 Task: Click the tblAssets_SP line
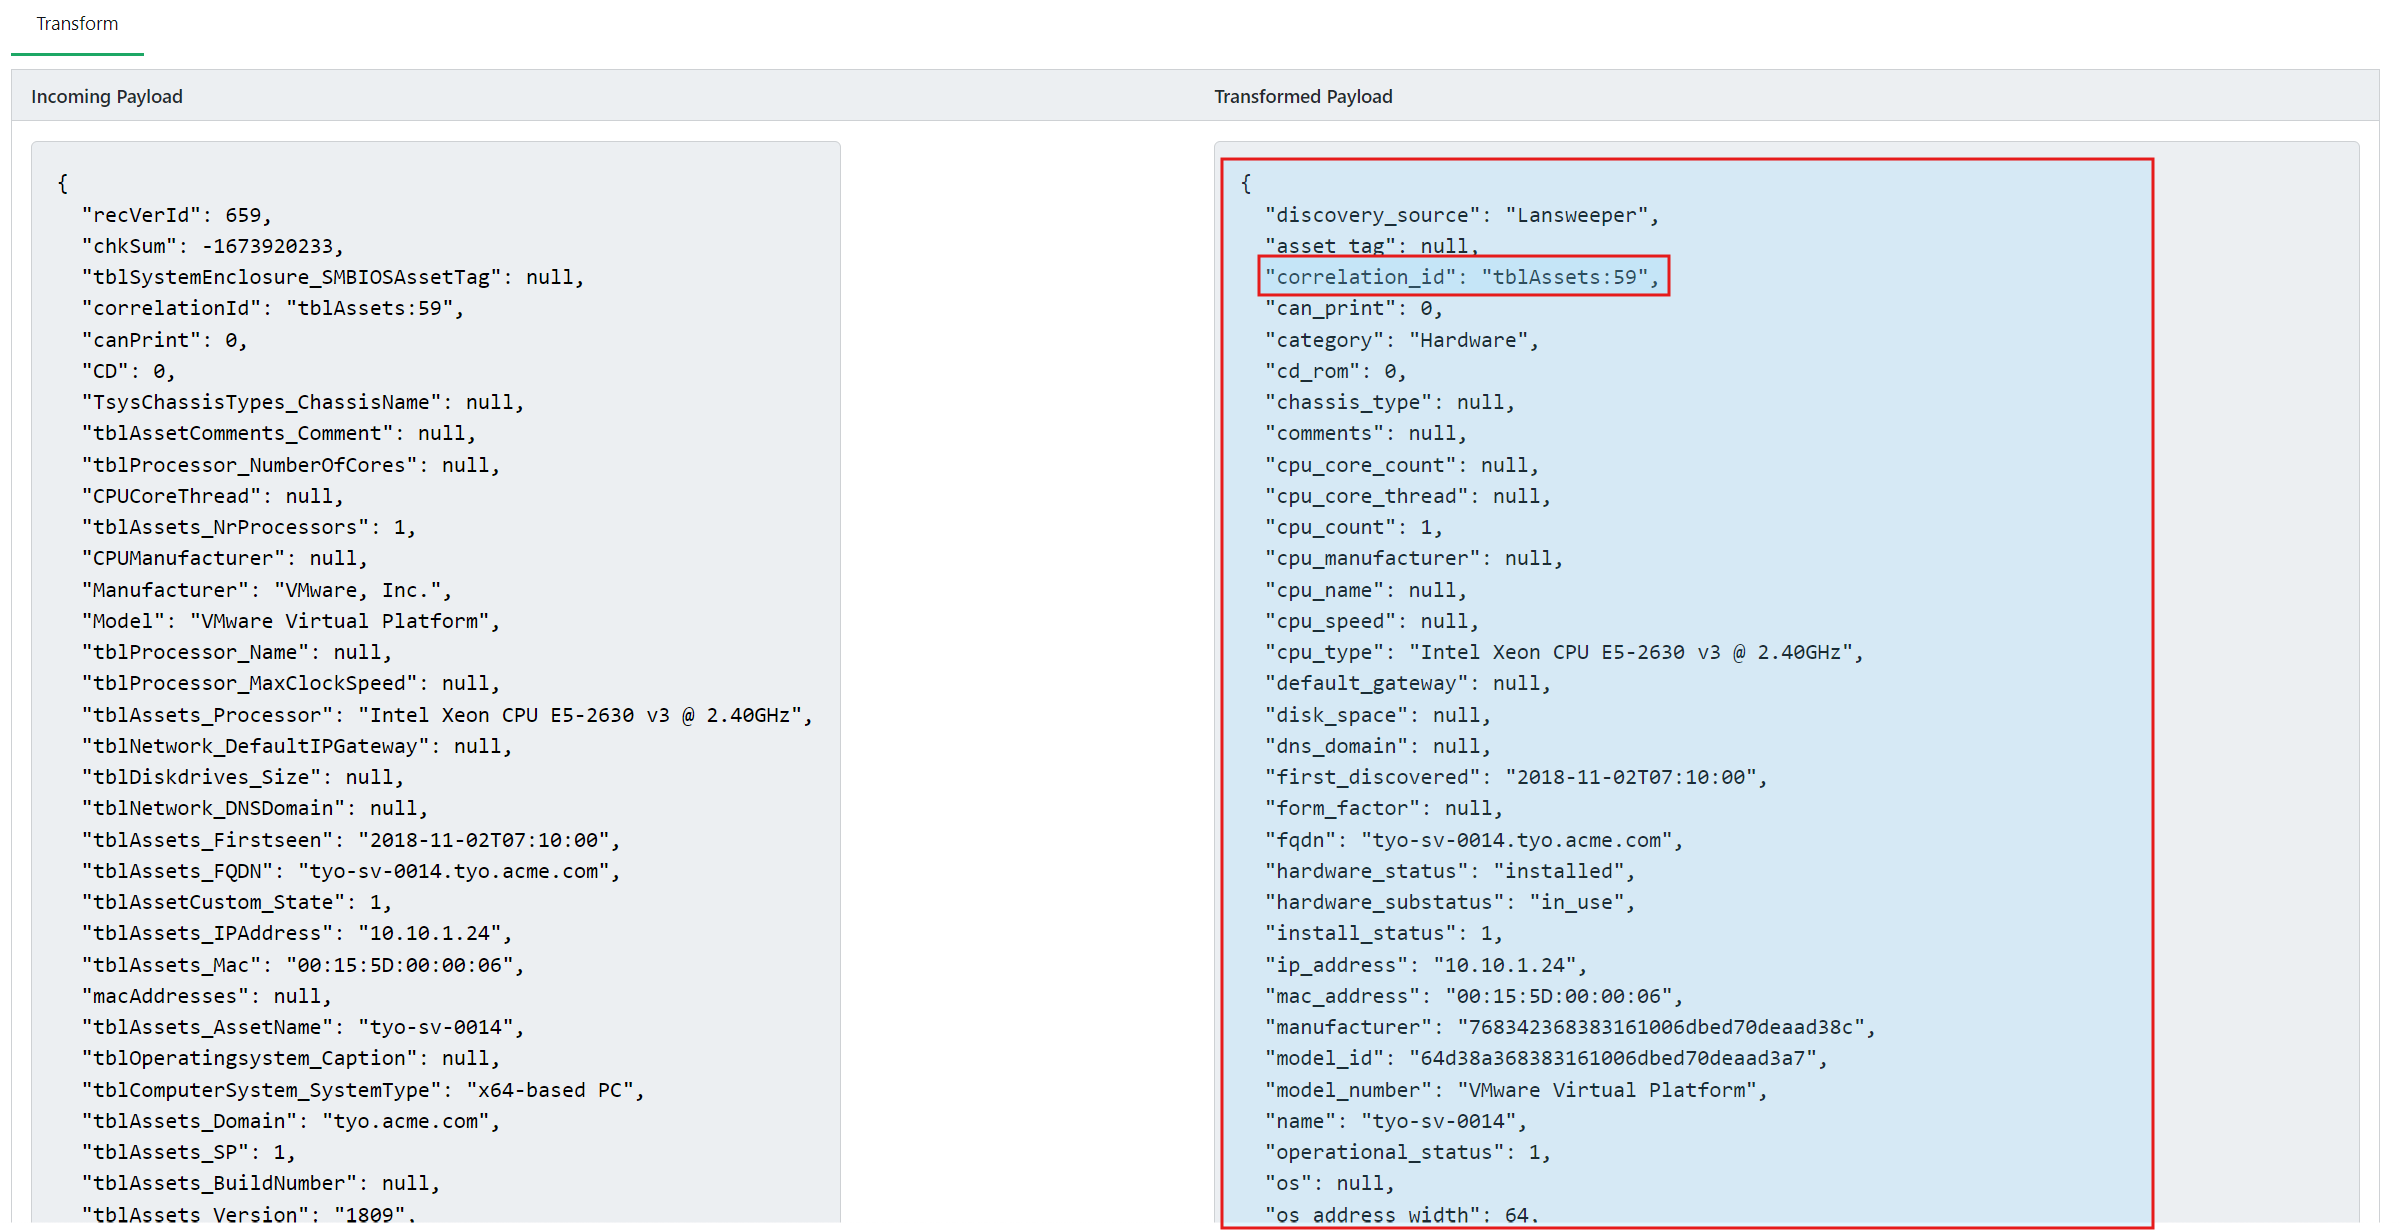(x=189, y=1152)
